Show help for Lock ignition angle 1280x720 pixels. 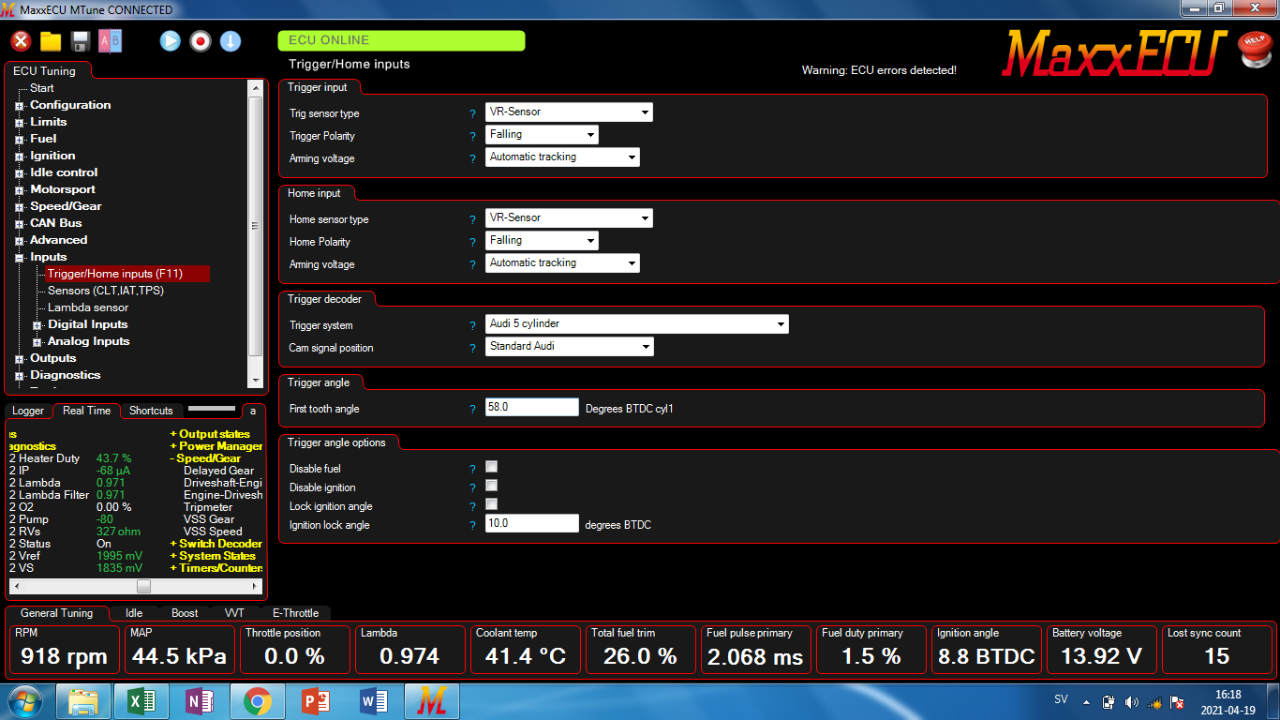pos(473,507)
